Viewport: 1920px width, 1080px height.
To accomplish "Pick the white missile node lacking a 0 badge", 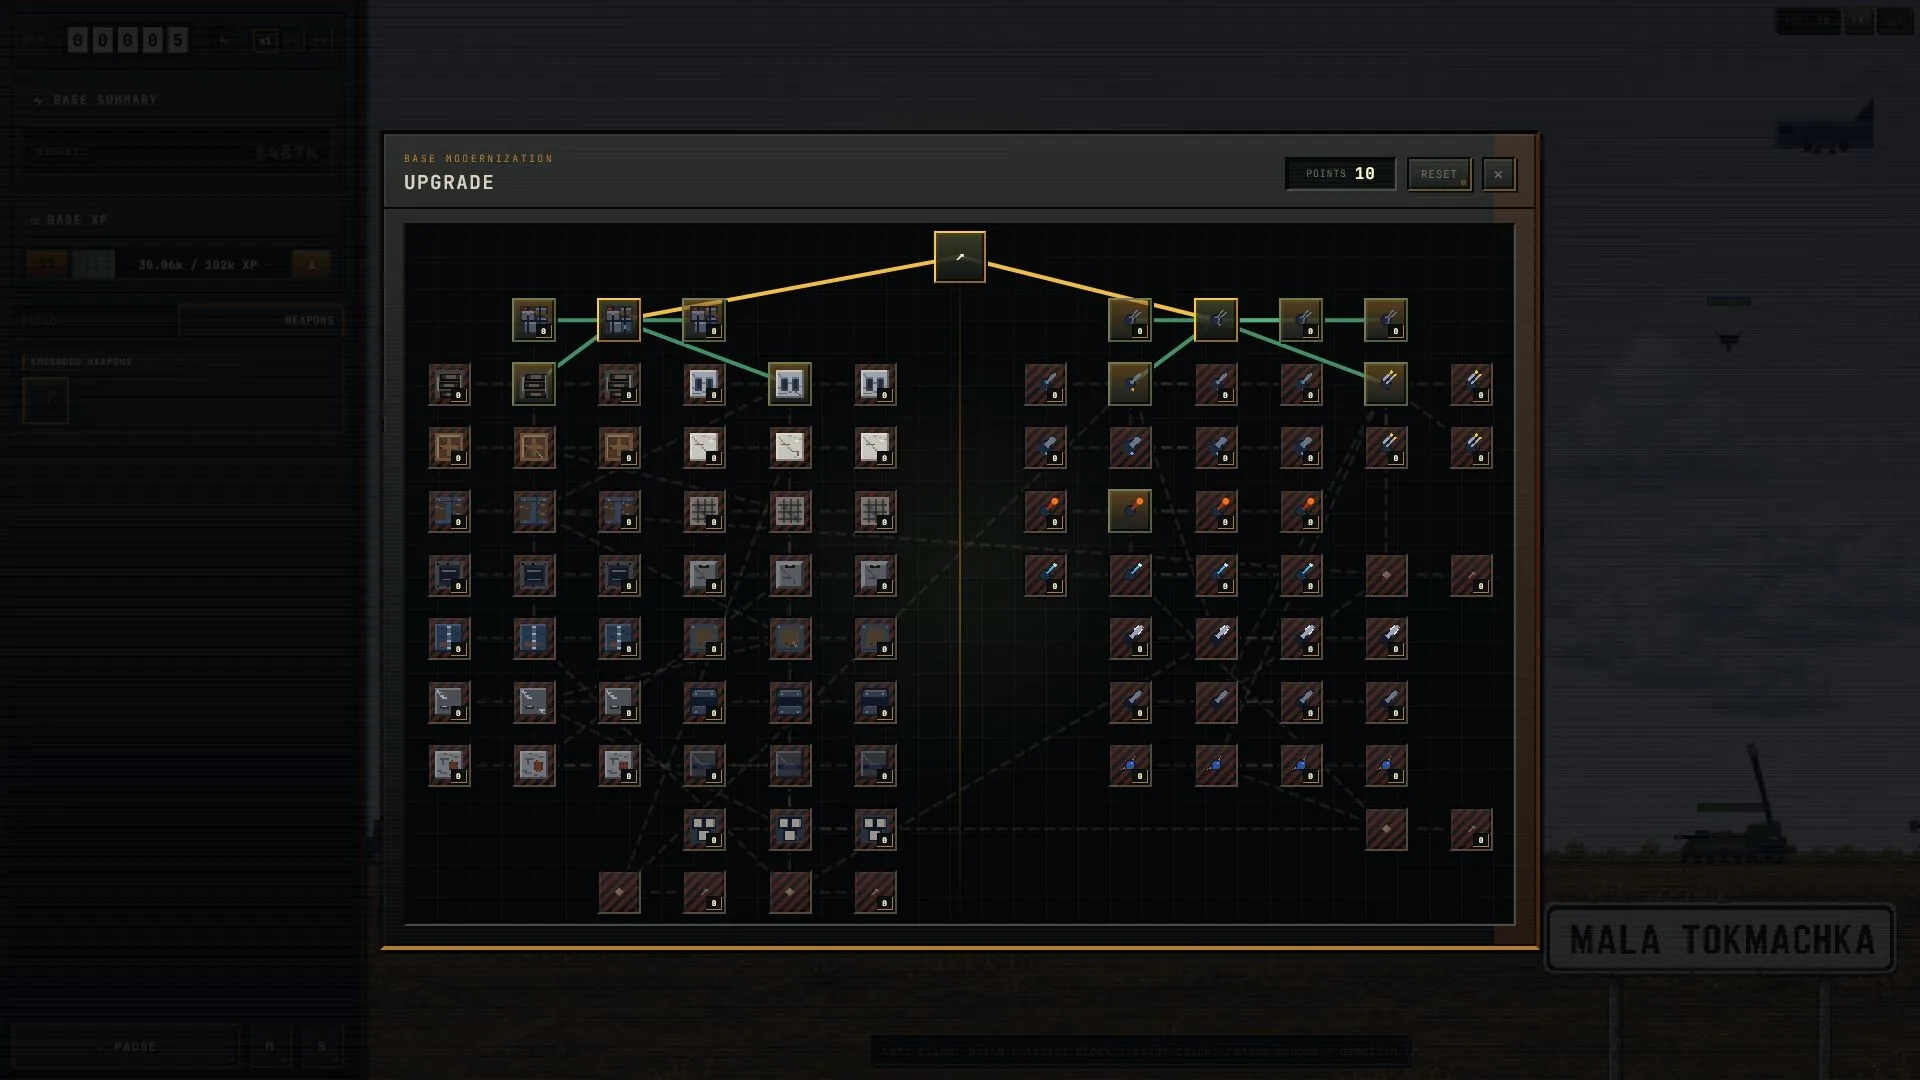I will pos(1216,638).
